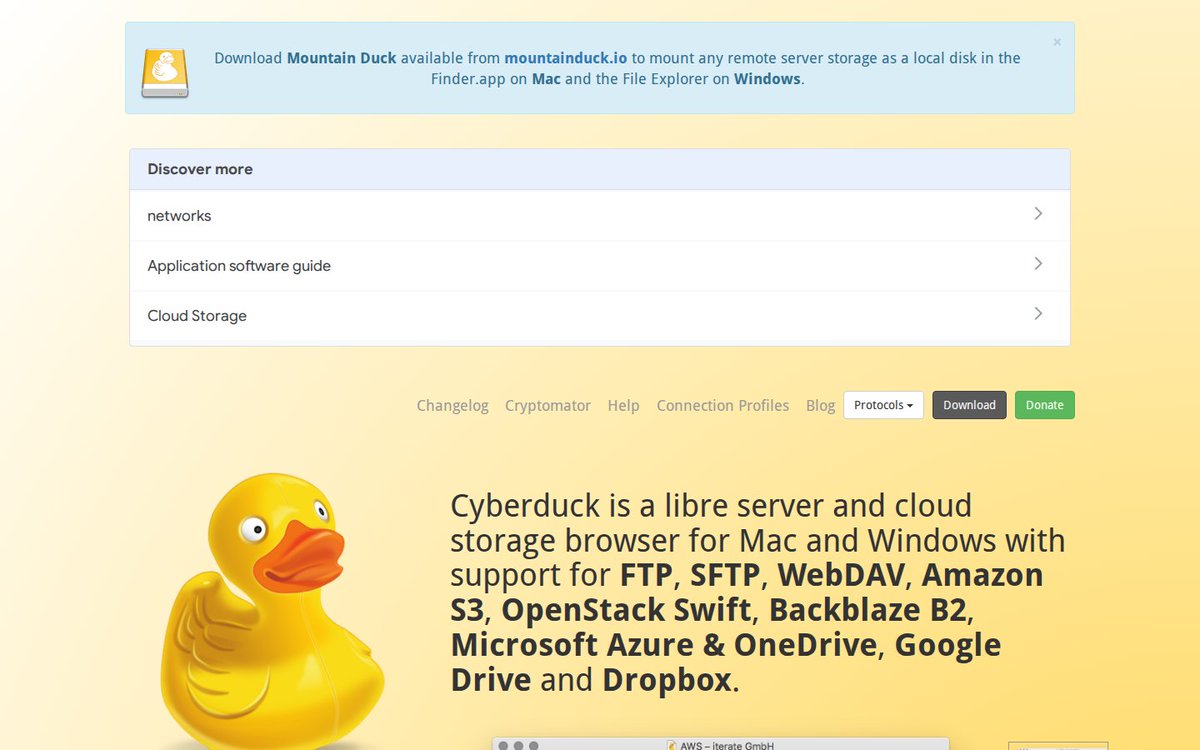Open the Help menu link

point(624,405)
